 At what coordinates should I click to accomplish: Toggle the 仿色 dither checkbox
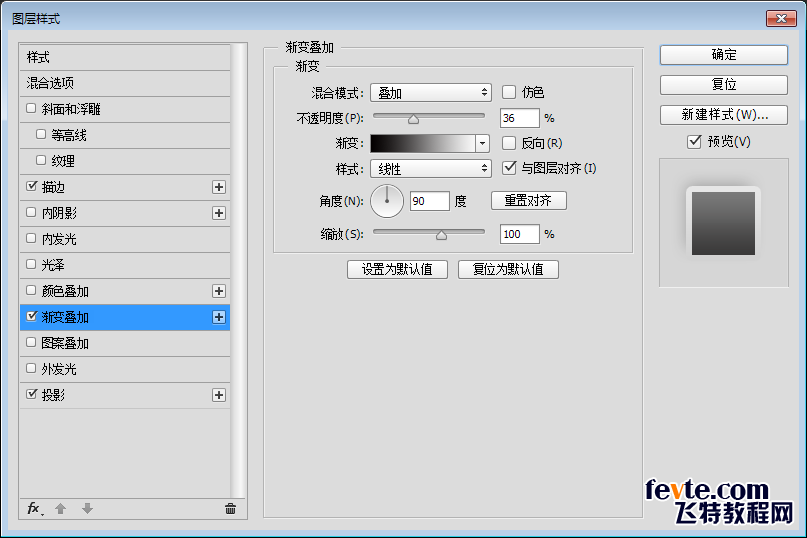508,92
